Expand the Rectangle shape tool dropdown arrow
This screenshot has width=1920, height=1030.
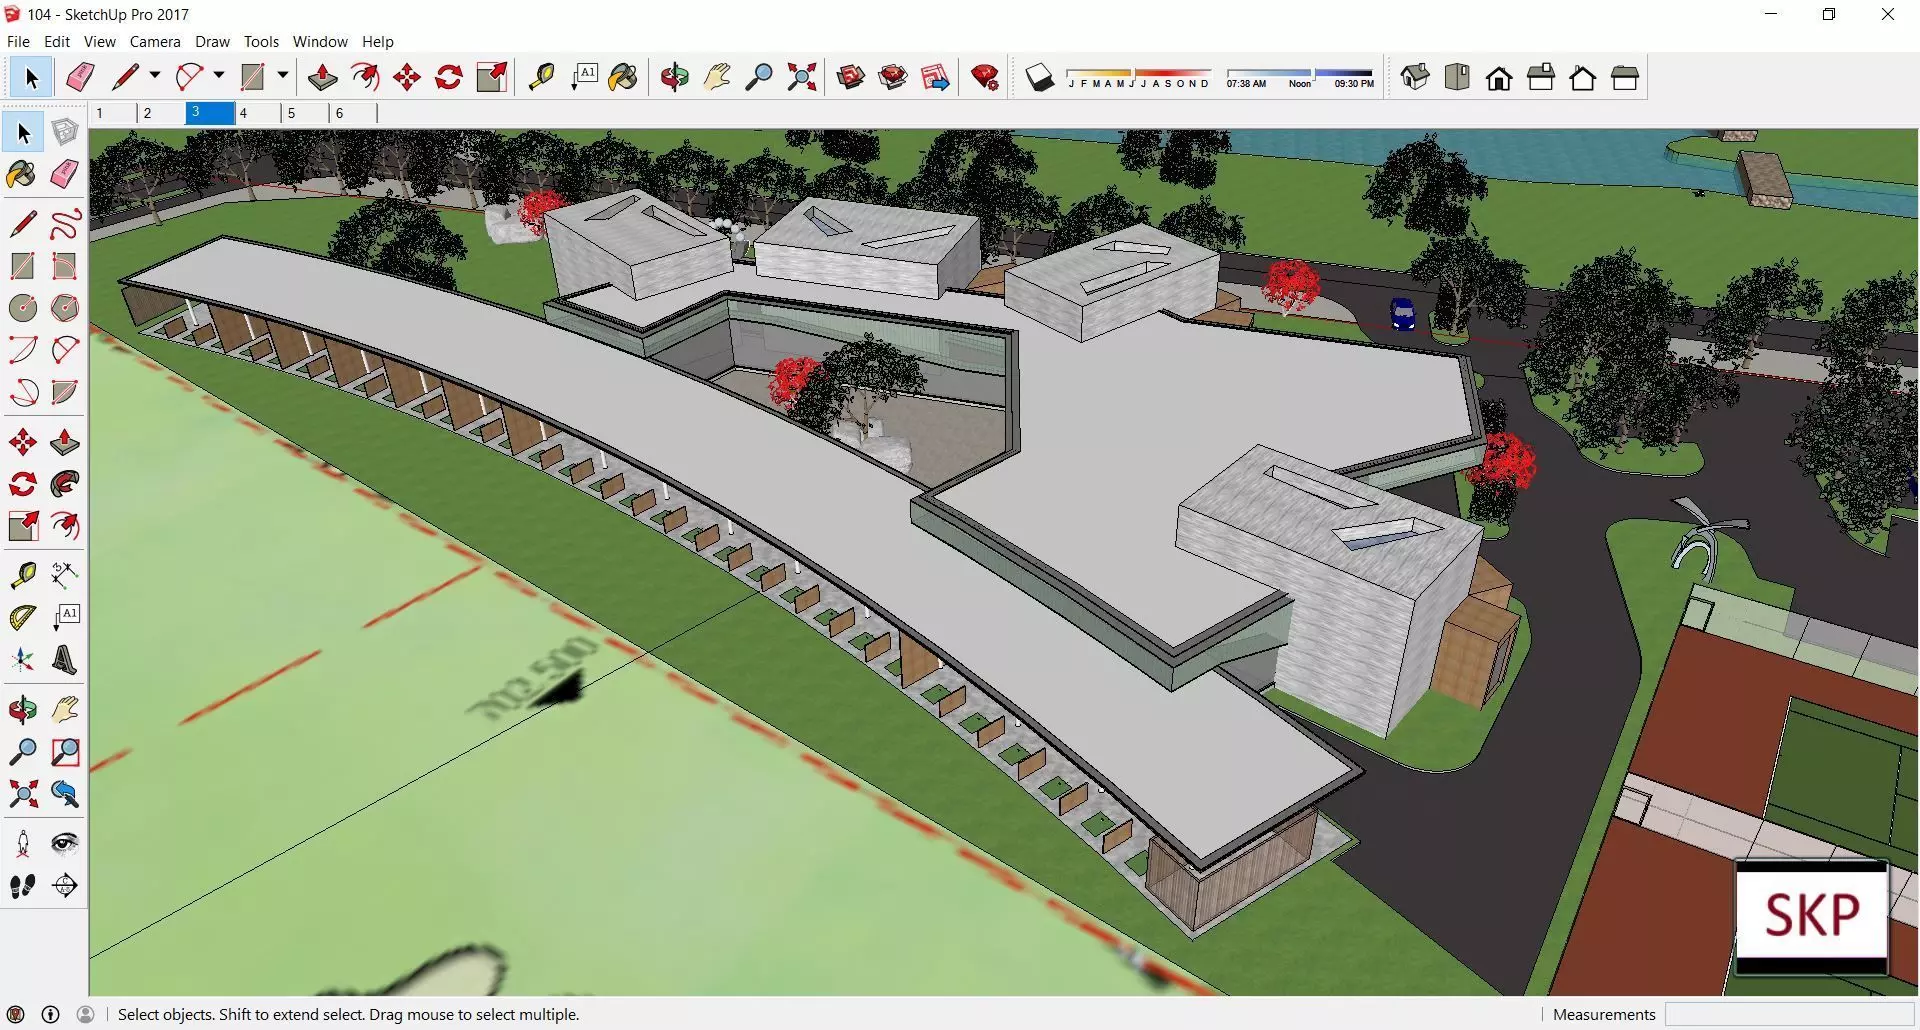(x=283, y=76)
